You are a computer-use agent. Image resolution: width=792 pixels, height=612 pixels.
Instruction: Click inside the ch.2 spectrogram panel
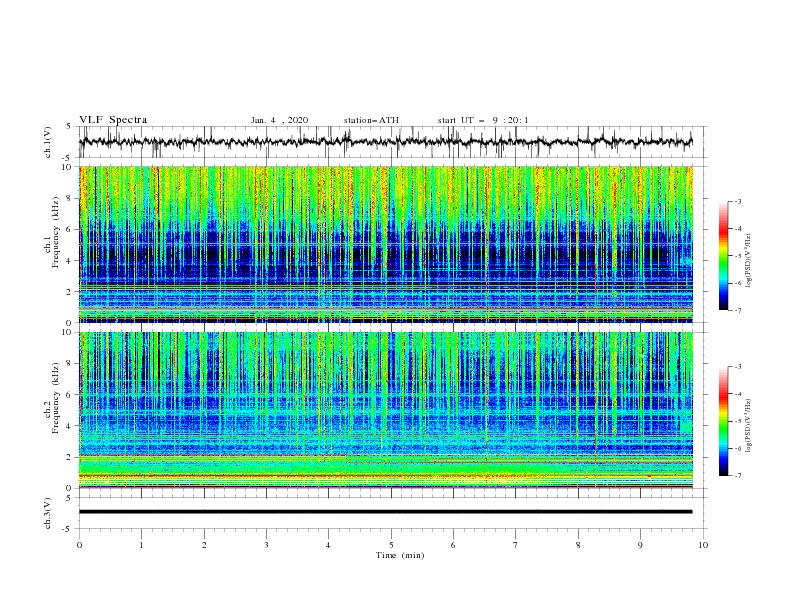(386, 410)
